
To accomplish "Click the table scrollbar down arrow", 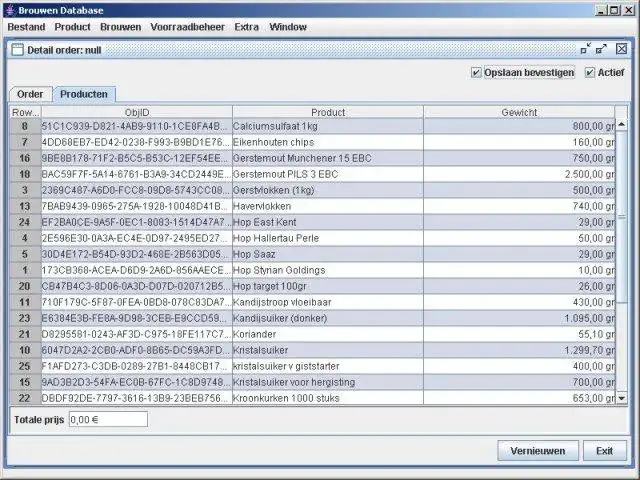I will [622, 398].
